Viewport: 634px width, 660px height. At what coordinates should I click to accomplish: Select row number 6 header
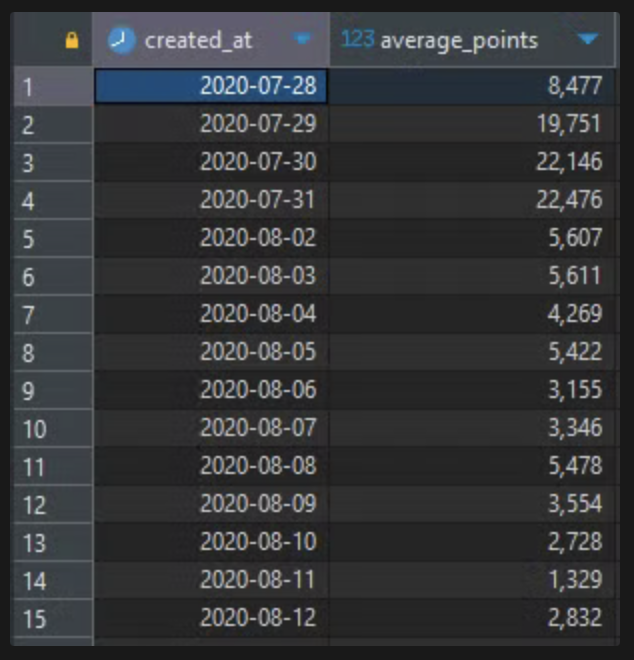53,277
